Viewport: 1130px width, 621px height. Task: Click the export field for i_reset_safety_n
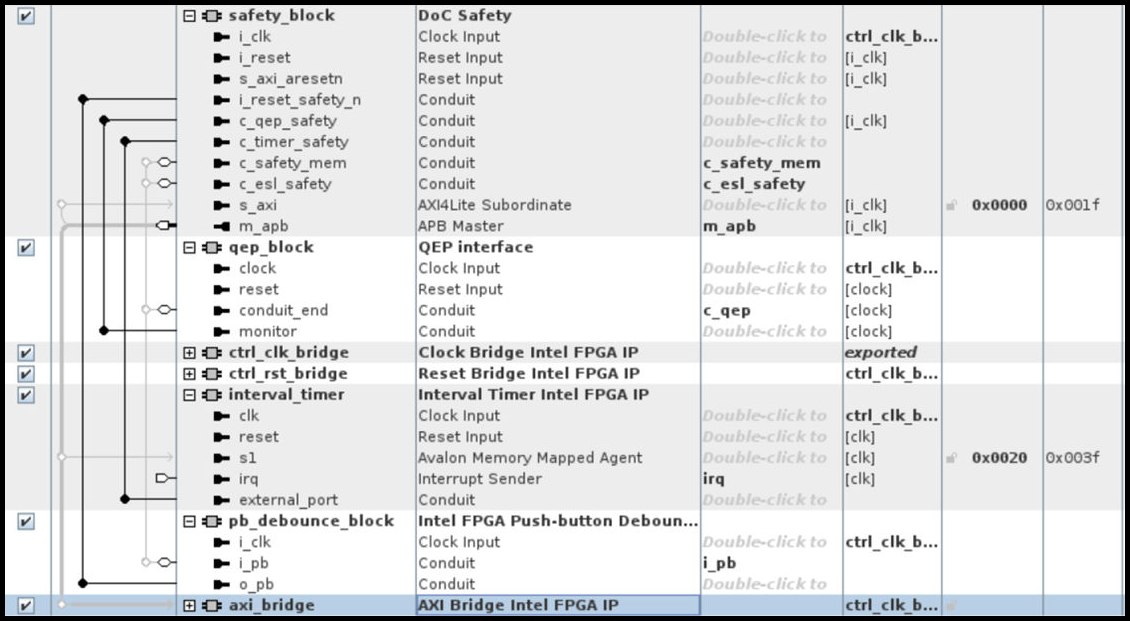tap(764, 100)
